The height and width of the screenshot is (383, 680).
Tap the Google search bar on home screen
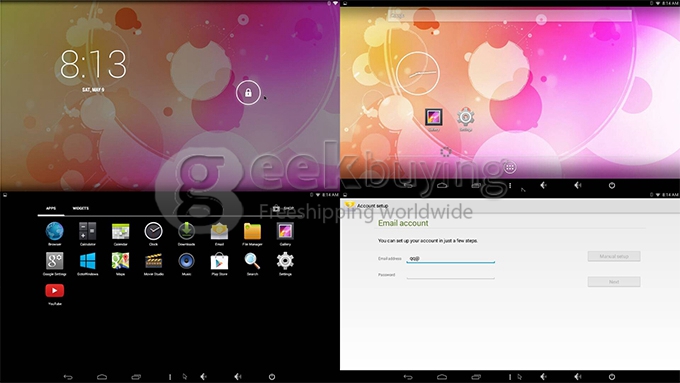tap(510, 15)
